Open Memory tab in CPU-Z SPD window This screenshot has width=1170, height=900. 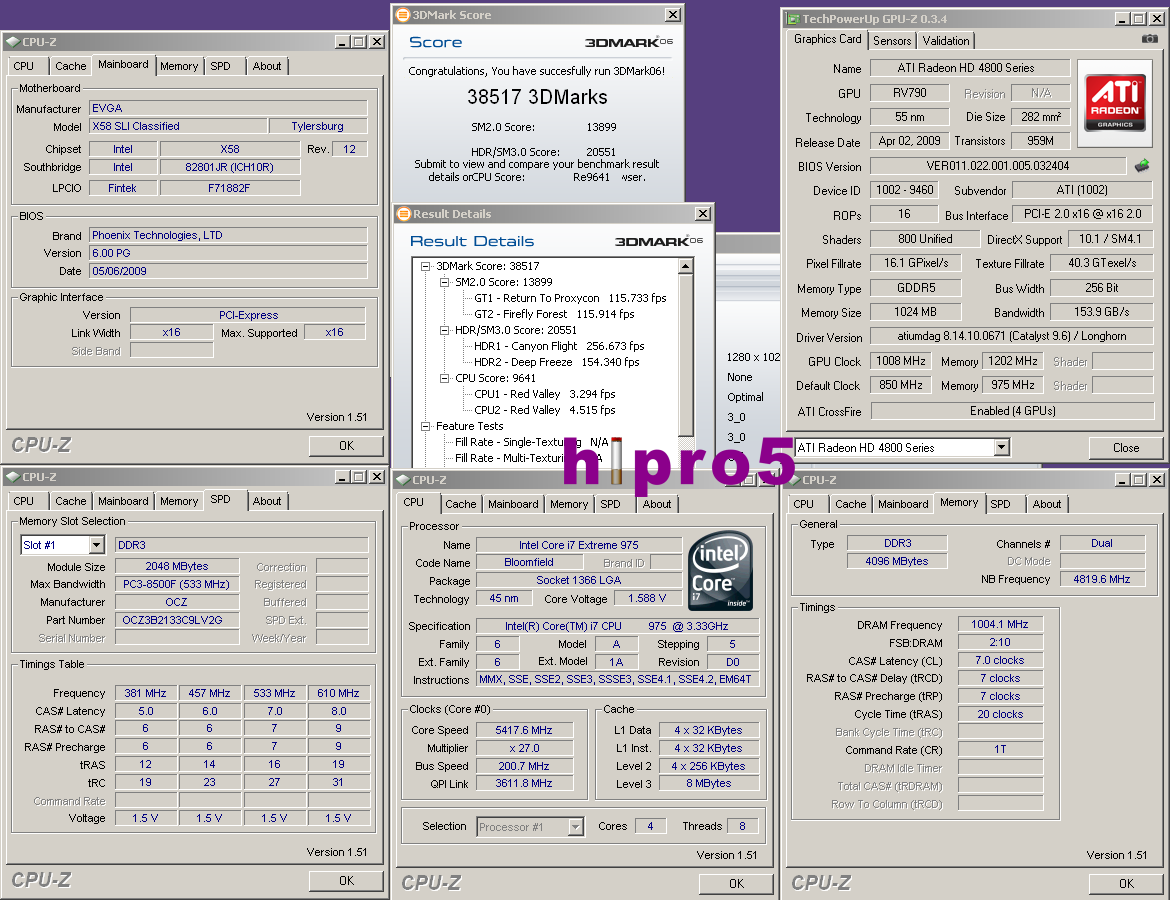click(x=179, y=501)
